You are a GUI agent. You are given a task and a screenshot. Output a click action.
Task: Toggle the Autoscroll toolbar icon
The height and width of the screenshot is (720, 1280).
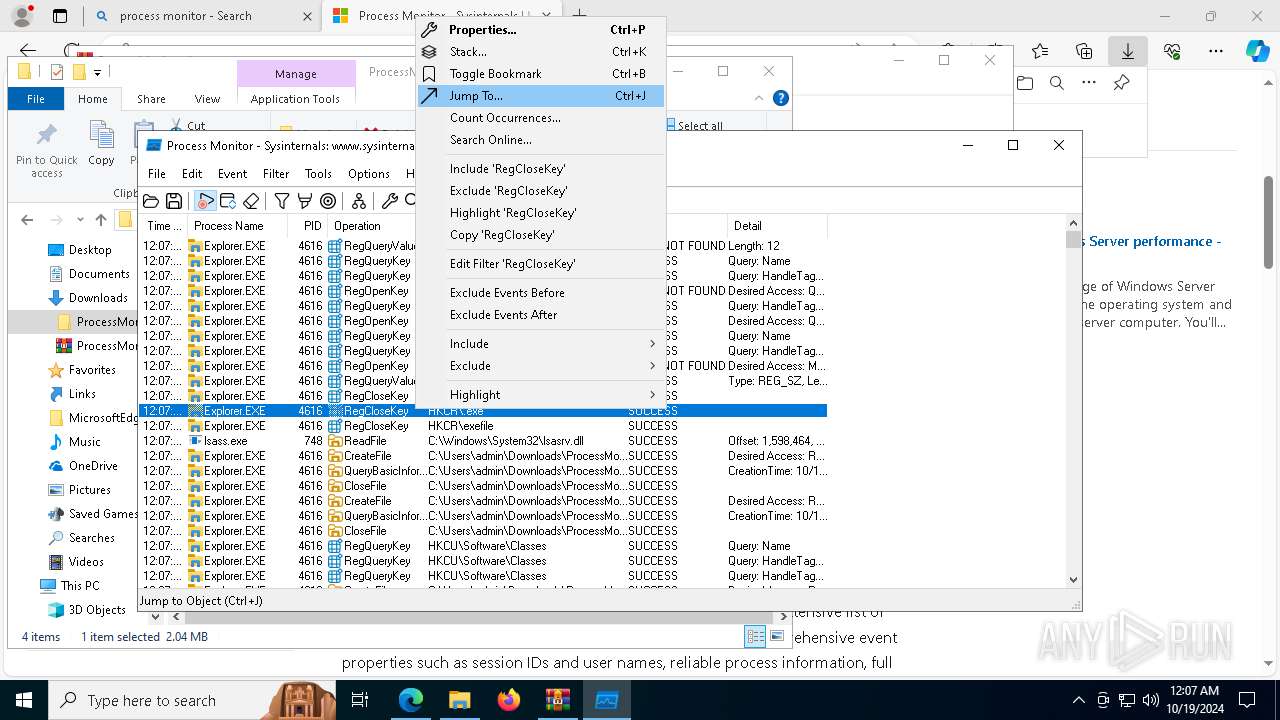pos(228,201)
